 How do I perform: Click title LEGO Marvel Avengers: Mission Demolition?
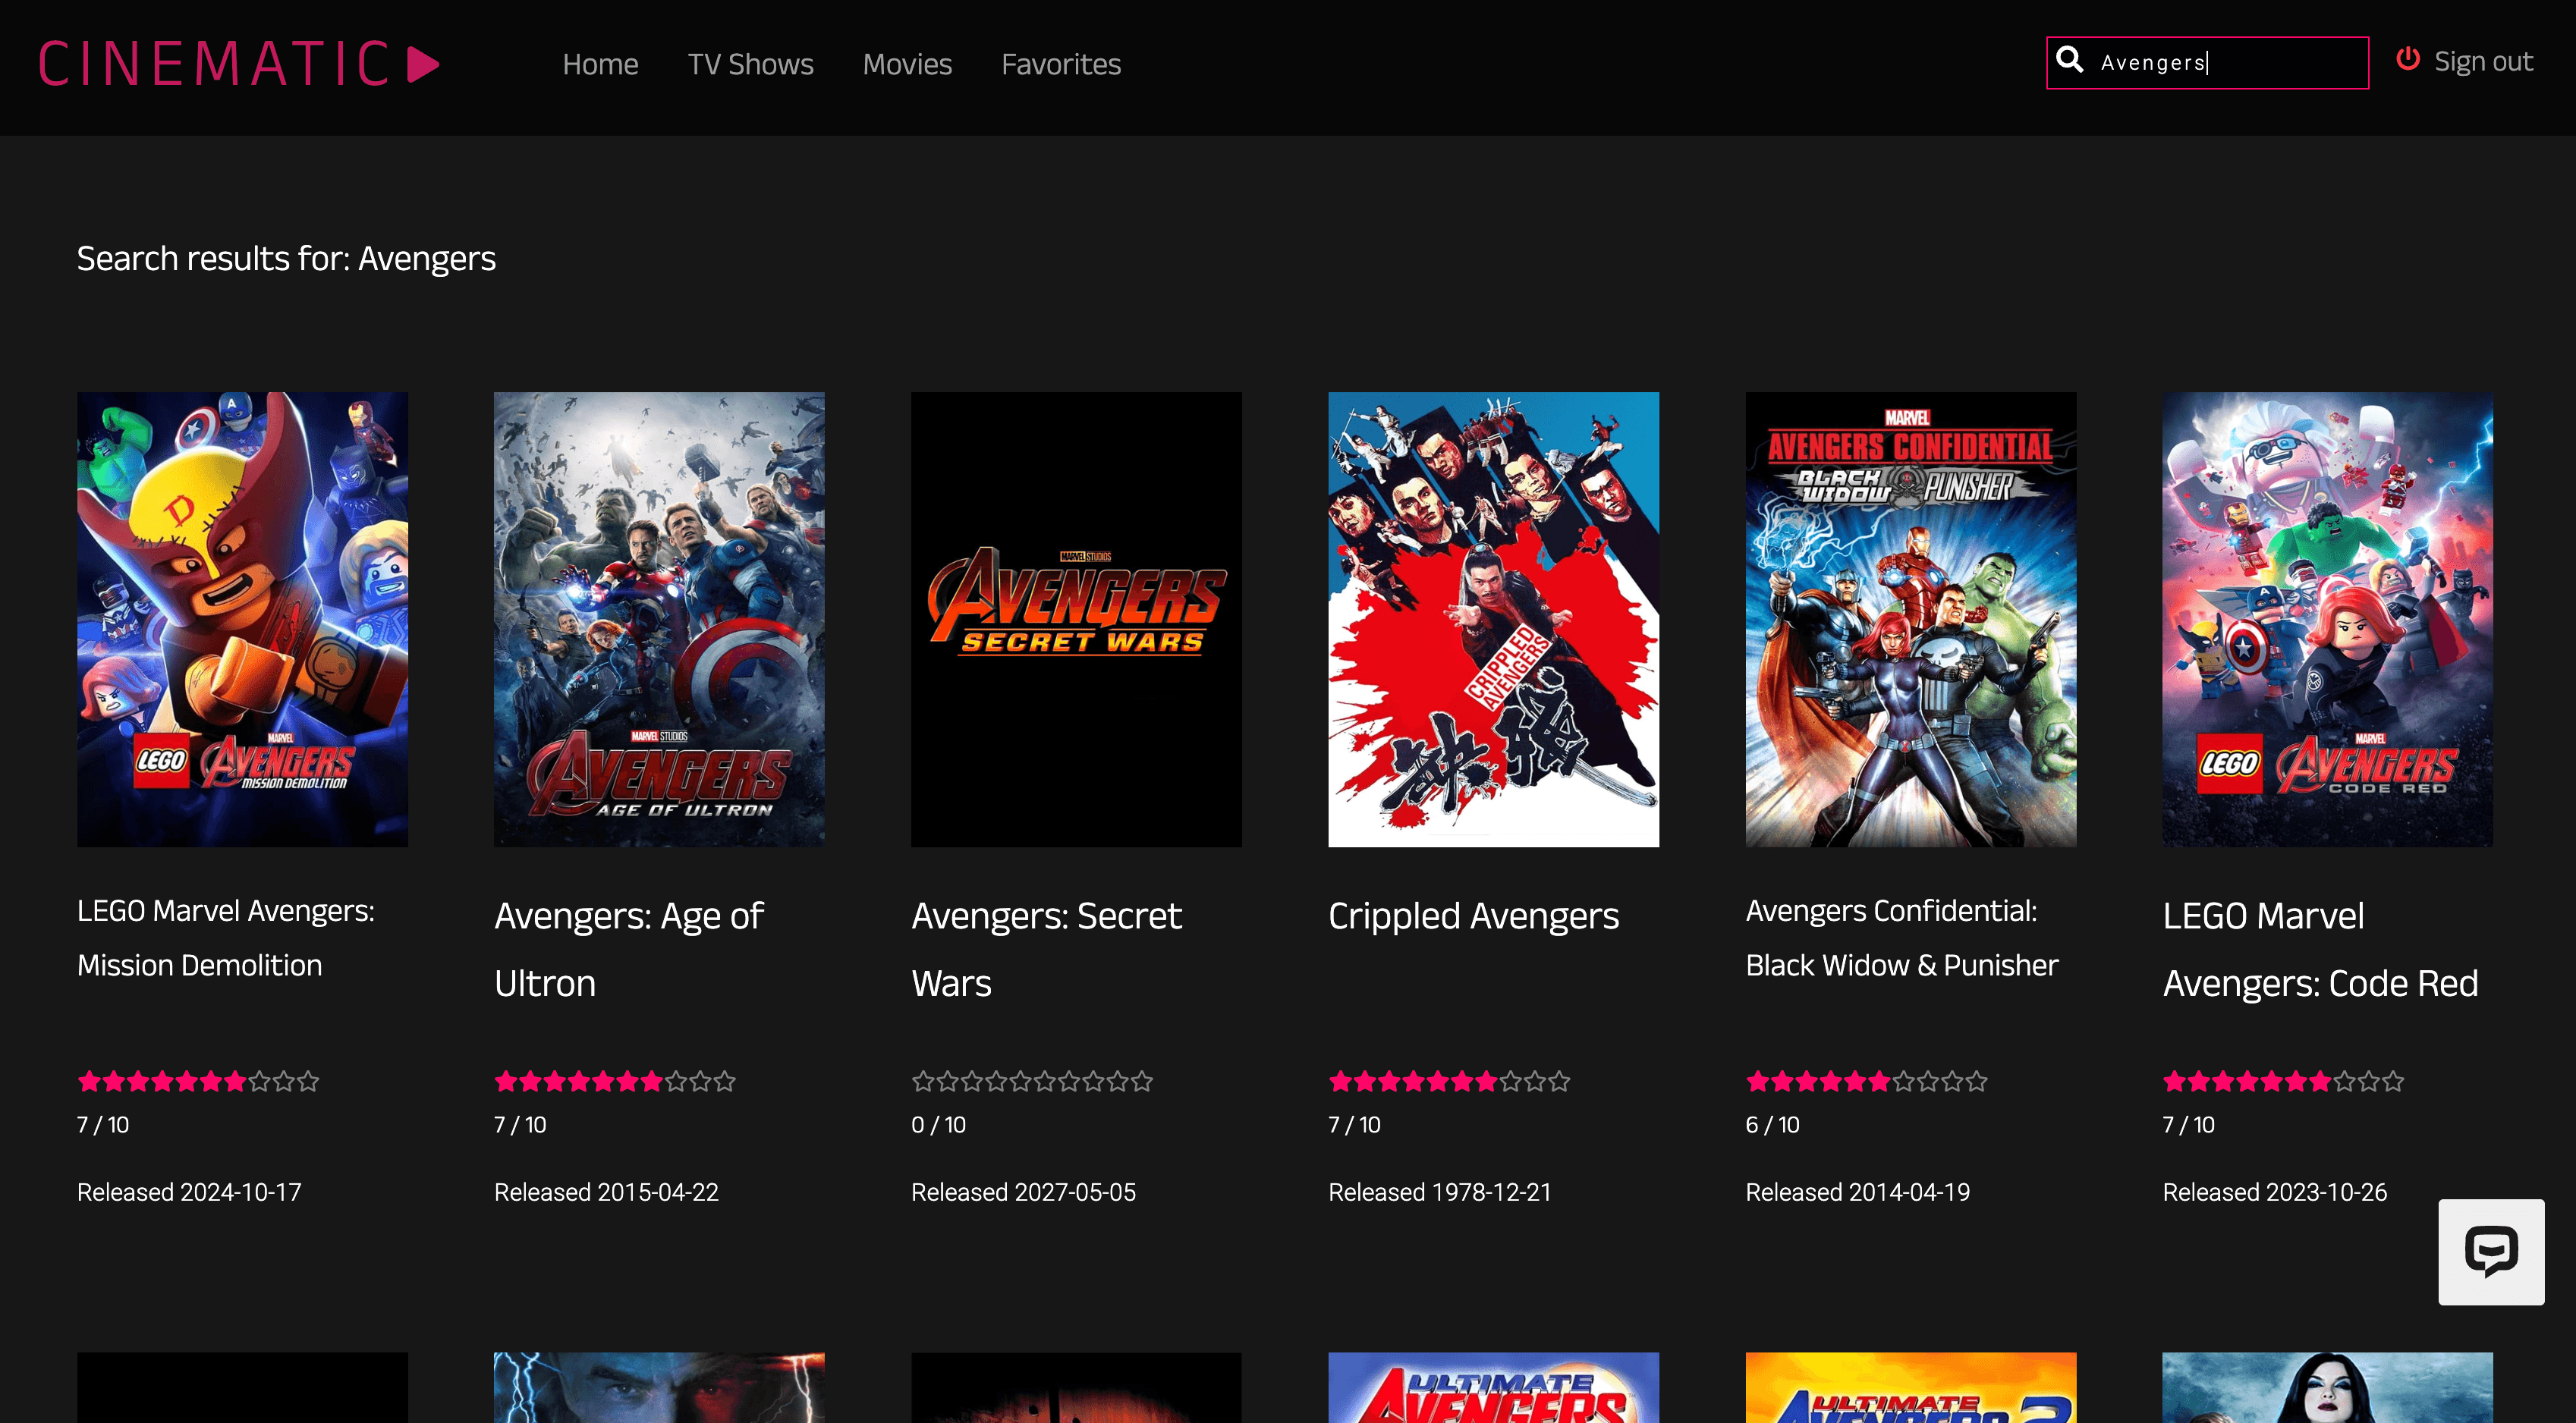(x=226, y=938)
